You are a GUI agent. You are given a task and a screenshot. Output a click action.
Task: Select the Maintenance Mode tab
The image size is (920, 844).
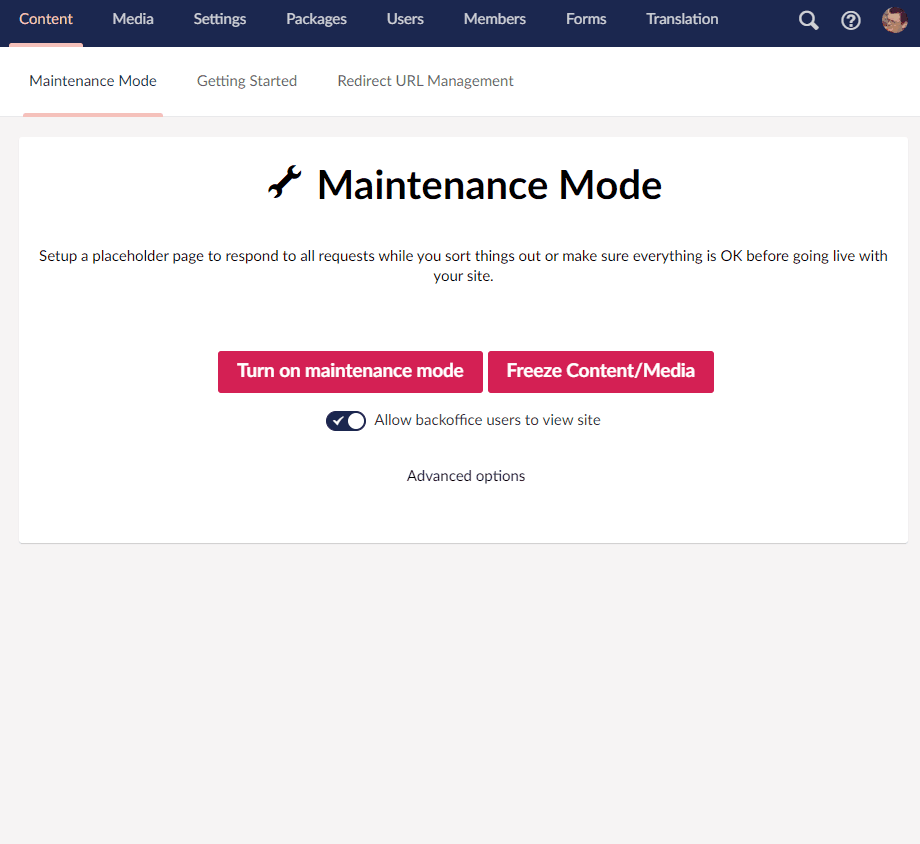point(92,81)
